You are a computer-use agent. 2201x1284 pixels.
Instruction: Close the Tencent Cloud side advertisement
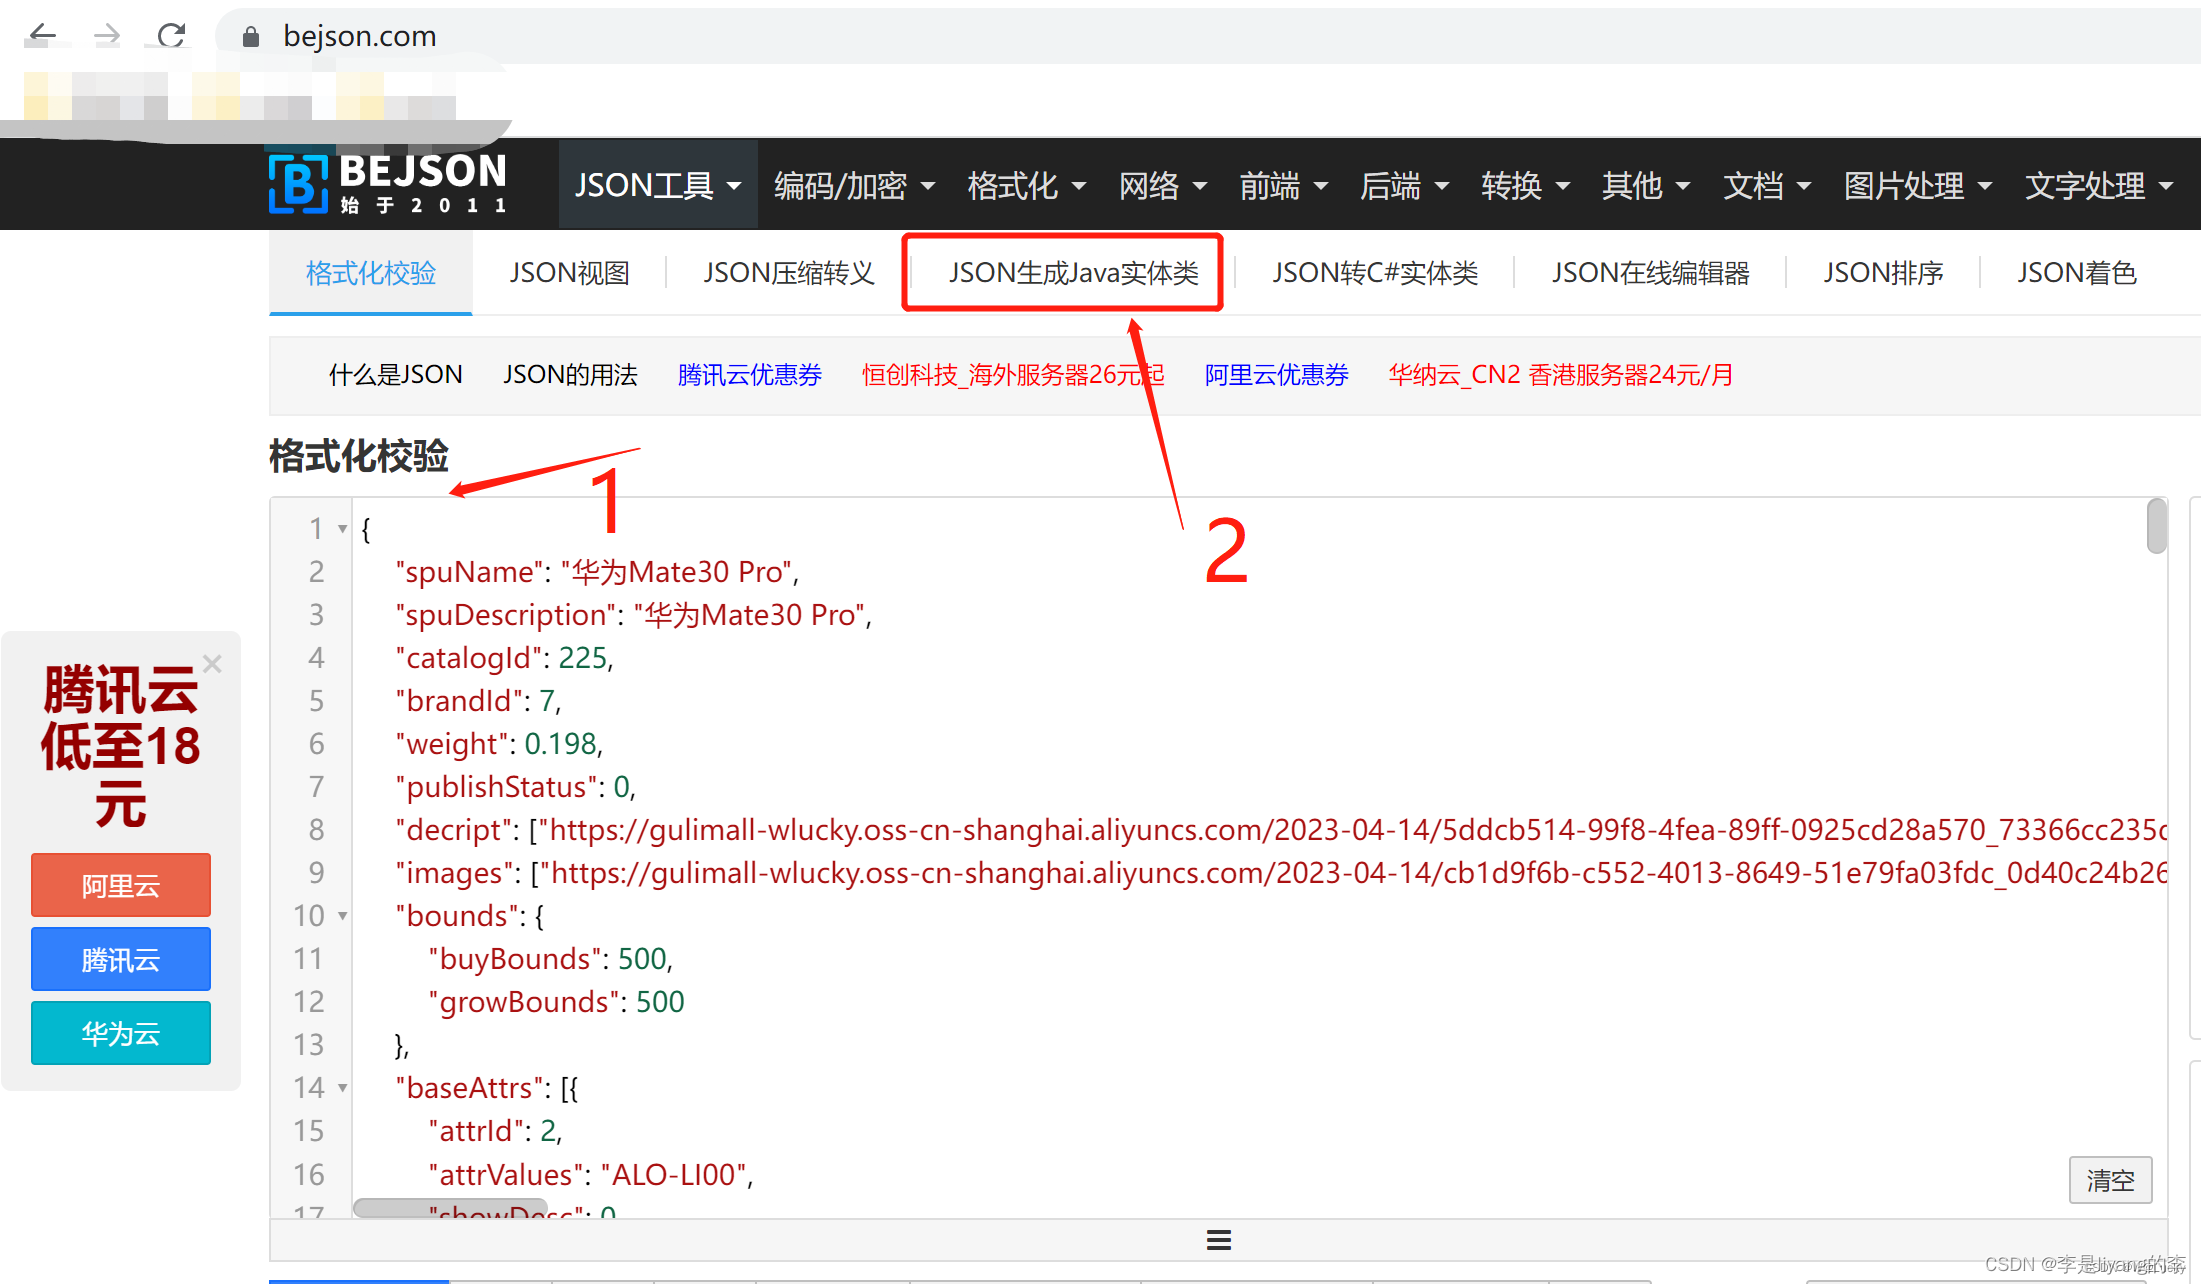click(x=212, y=664)
